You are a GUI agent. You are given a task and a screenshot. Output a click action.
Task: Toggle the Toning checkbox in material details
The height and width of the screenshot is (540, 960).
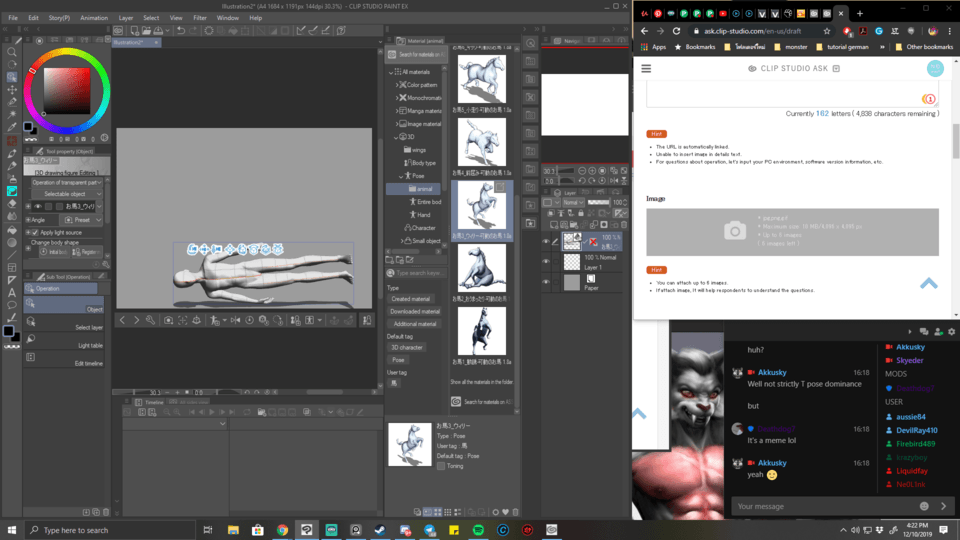click(x=441, y=466)
